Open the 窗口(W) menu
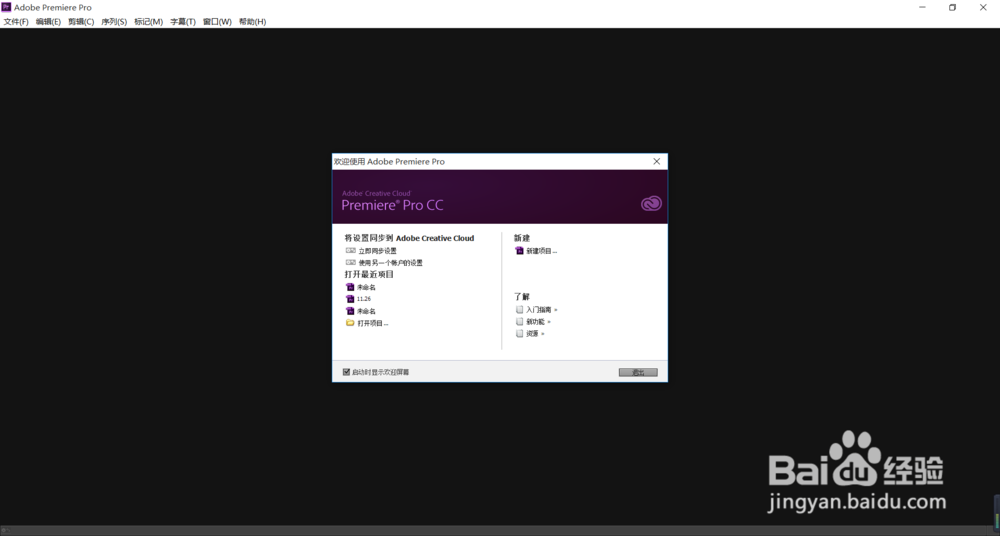Screen dimensions: 1000x536 click(217, 22)
